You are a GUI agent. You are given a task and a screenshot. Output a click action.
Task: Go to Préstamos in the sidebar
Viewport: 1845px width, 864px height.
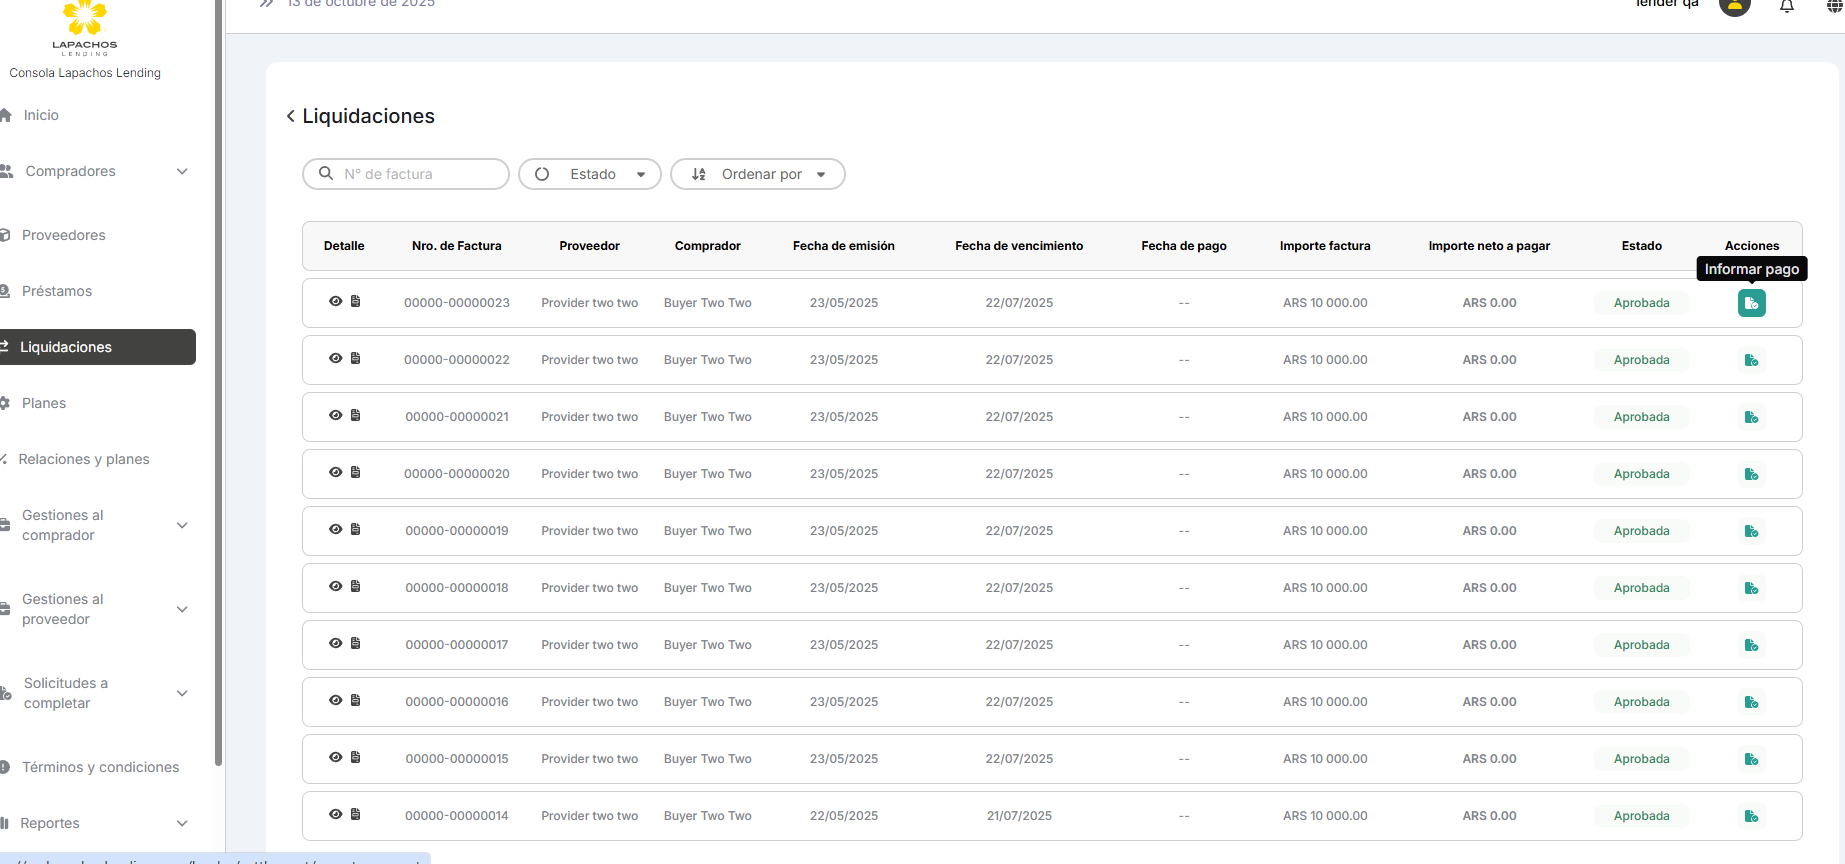coord(57,291)
